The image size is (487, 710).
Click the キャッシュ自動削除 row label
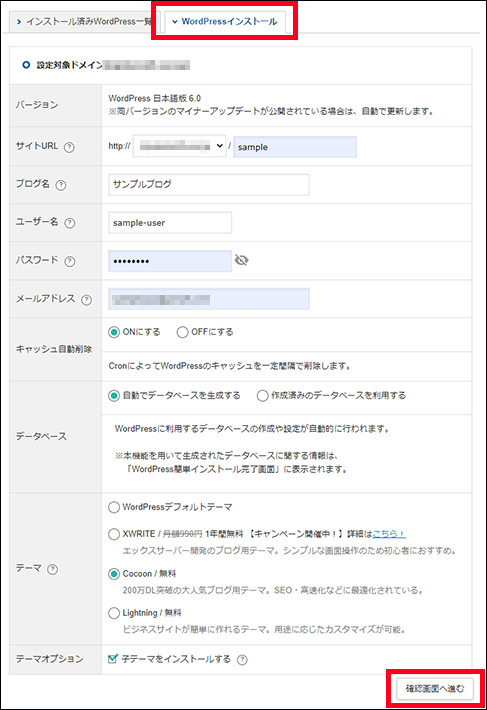pyautogui.click(x=54, y=349)
